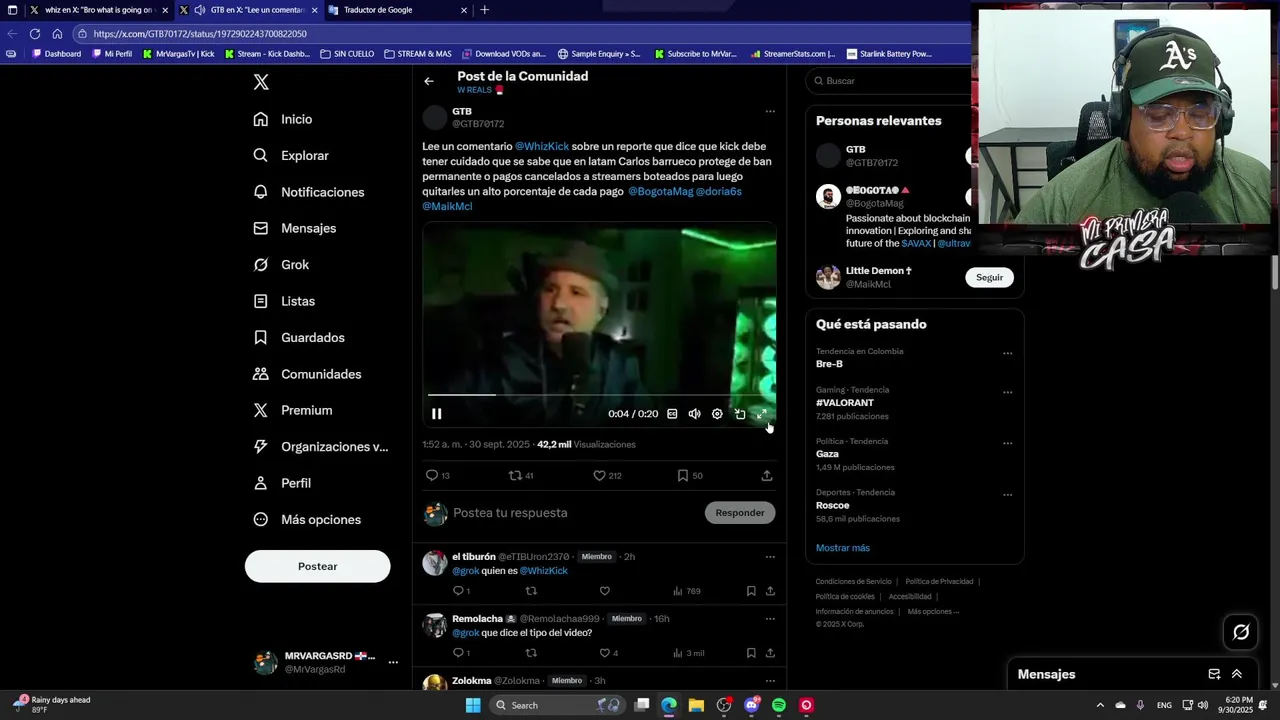Click the Responder button
This screenshot has width=1280, height=720.
[740, 513]
